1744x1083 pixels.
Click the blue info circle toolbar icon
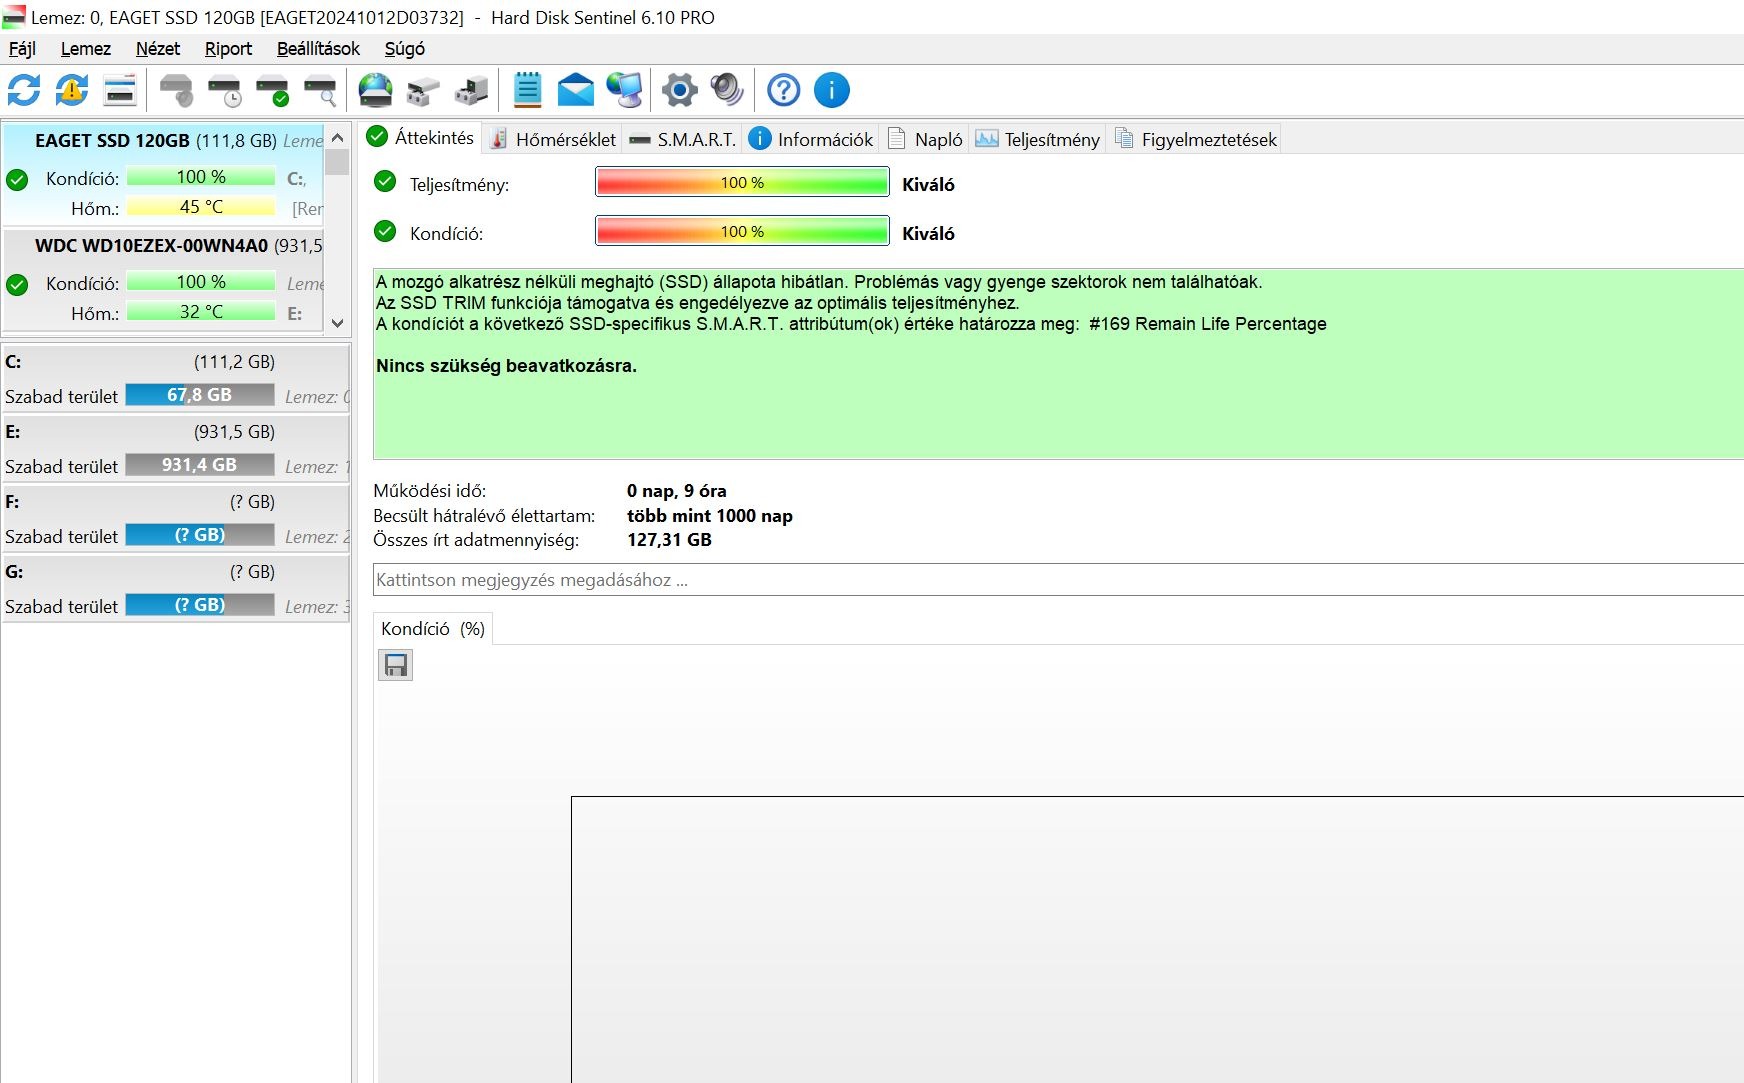[832, 90]
